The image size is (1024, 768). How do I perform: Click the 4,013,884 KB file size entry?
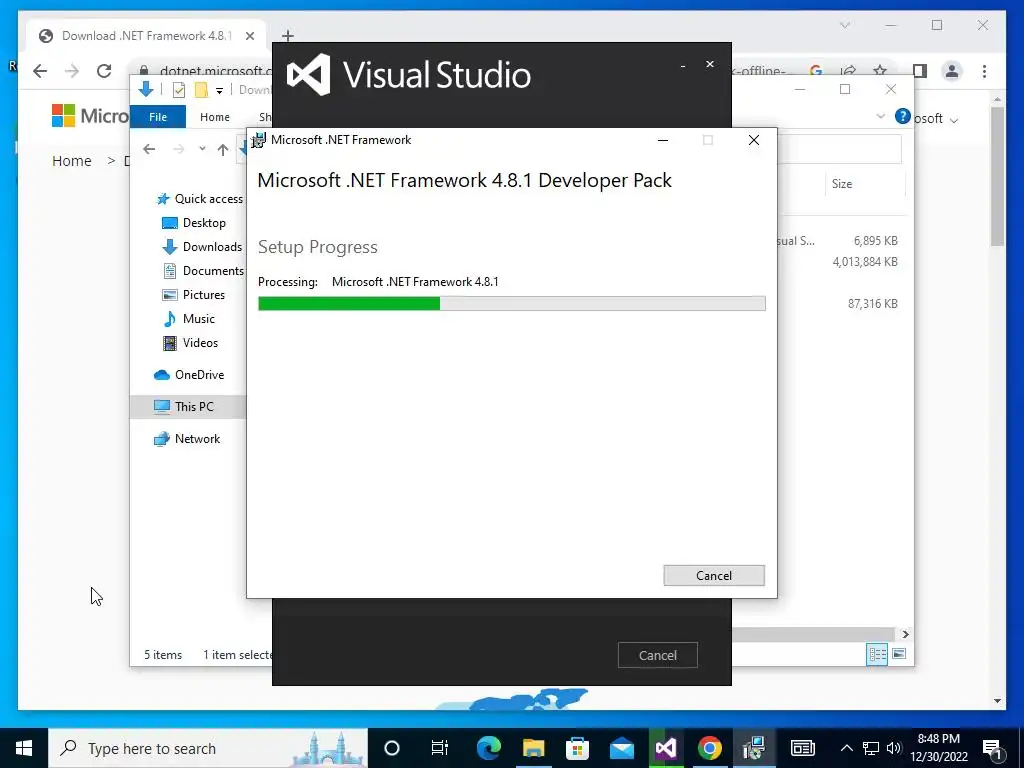click(865, 262)
